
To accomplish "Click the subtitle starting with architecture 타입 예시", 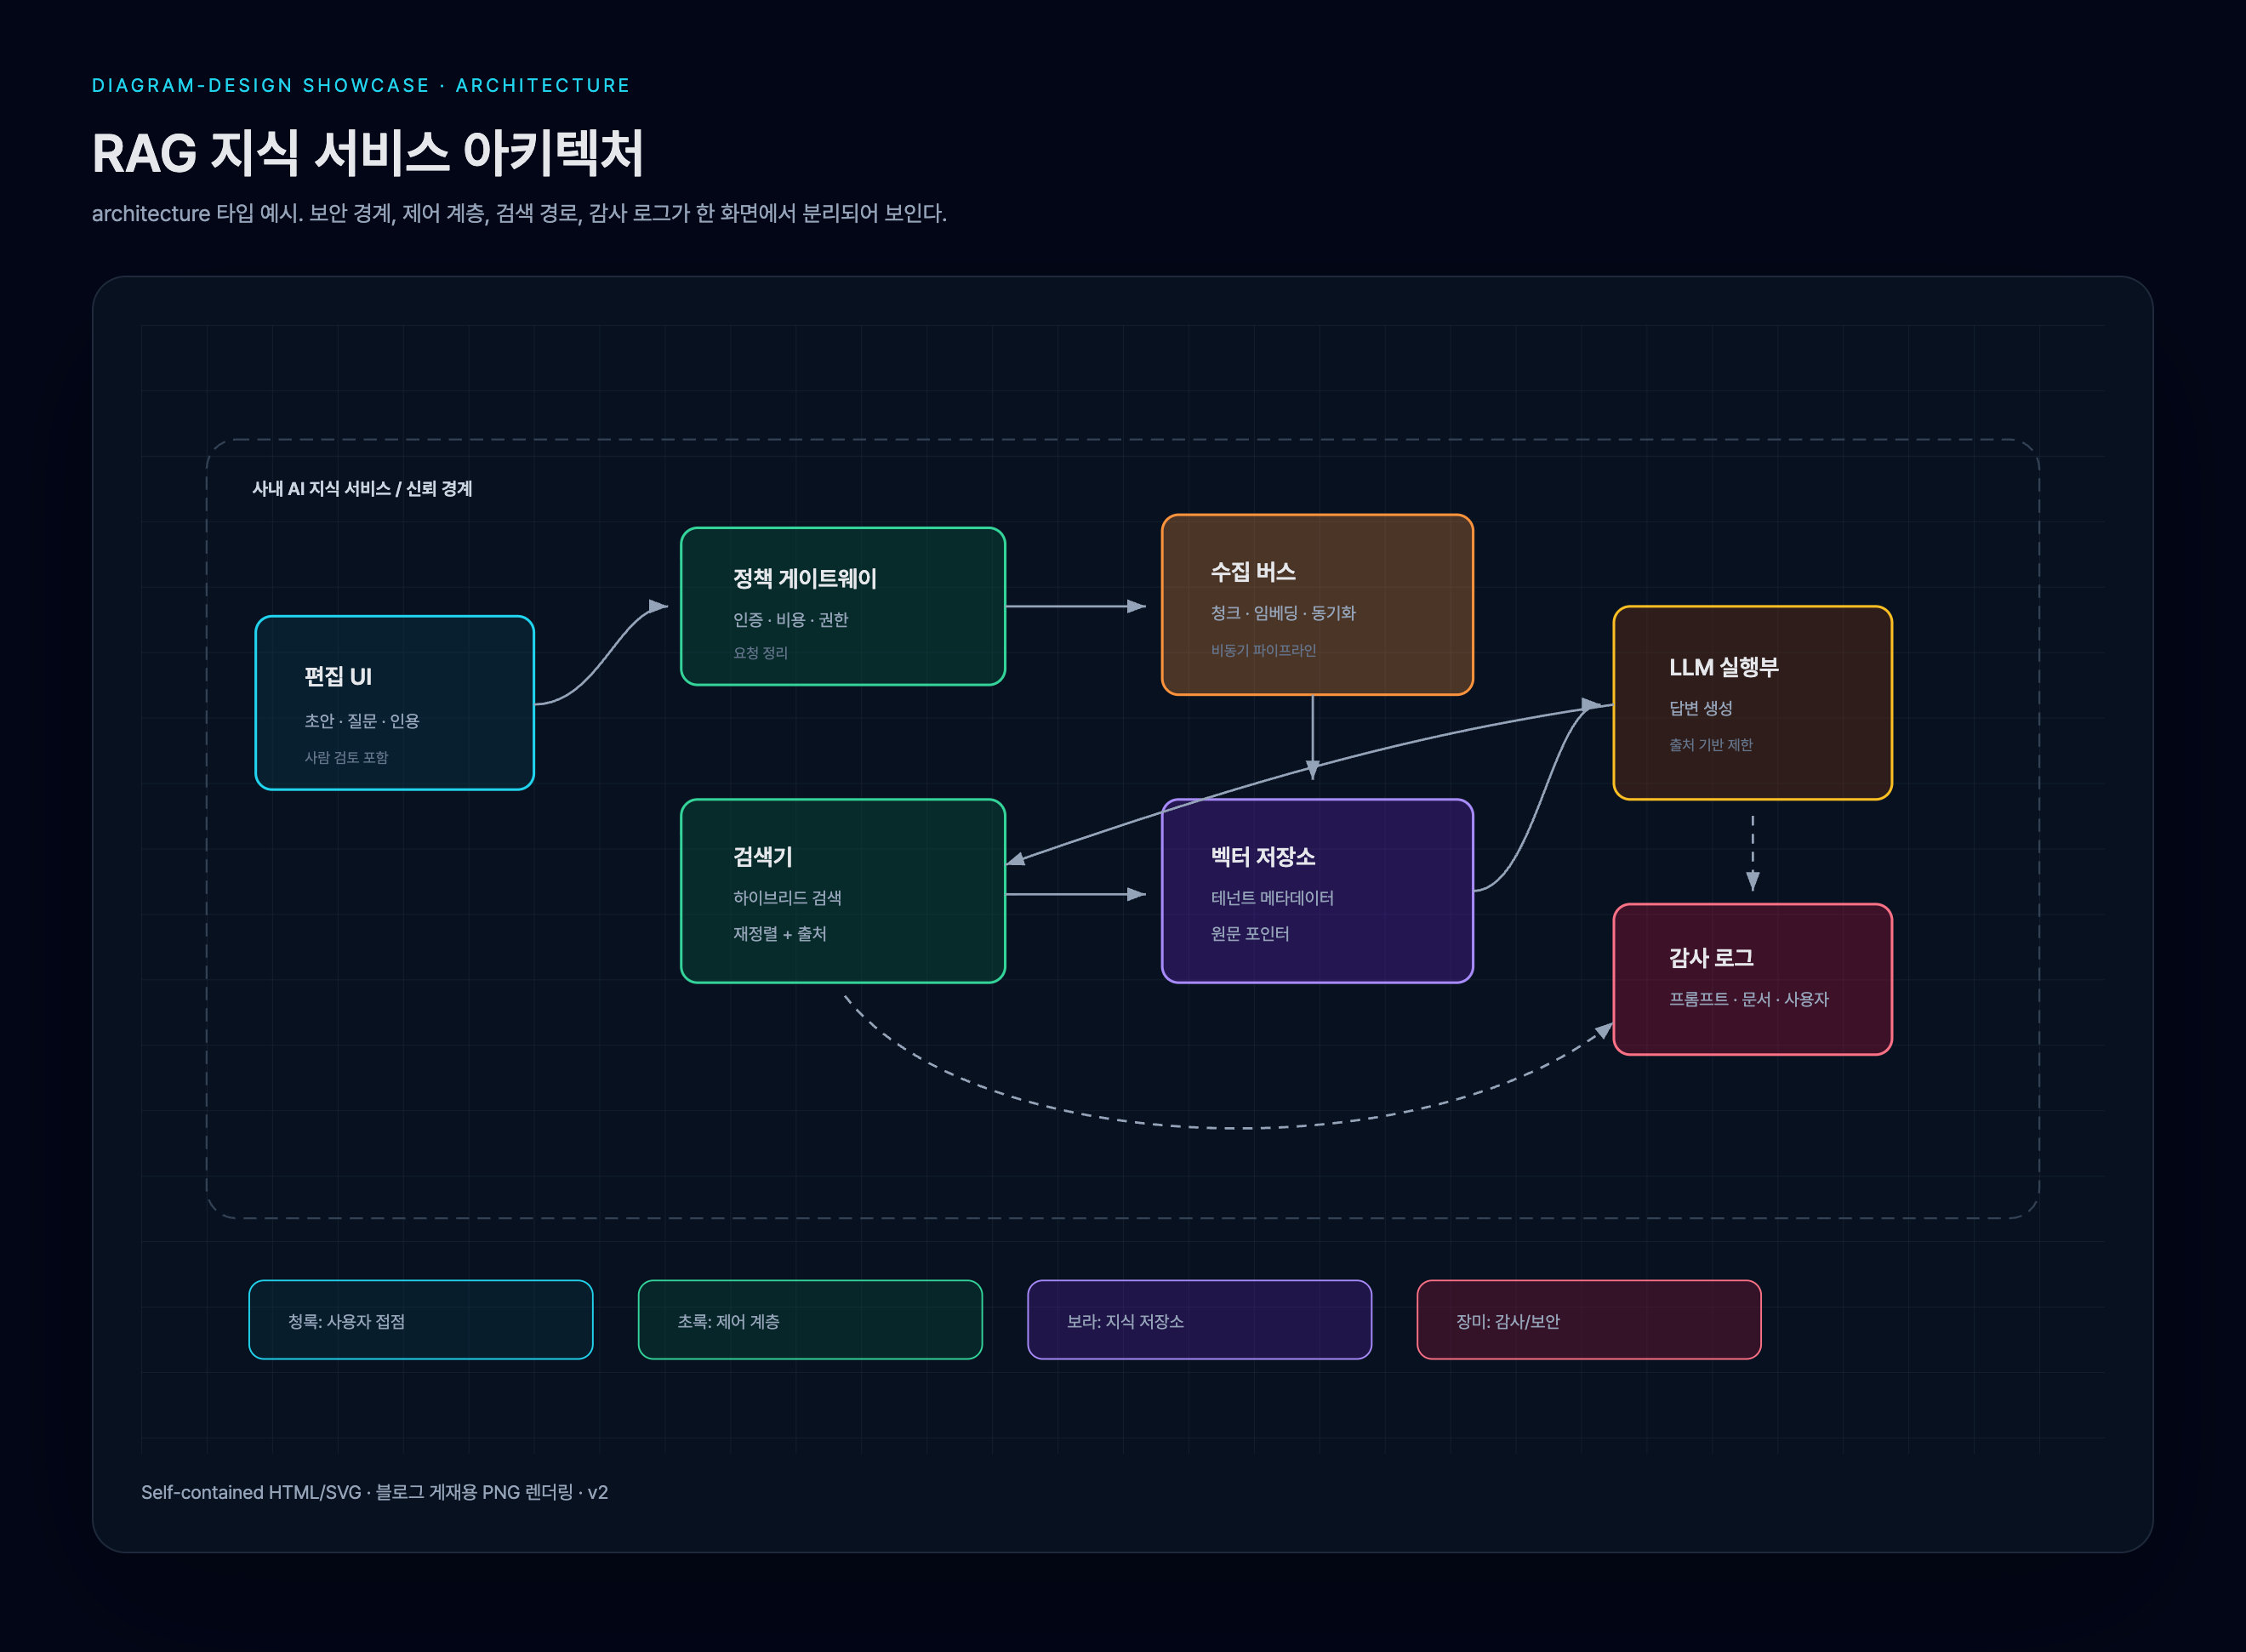I will (519, 213).
